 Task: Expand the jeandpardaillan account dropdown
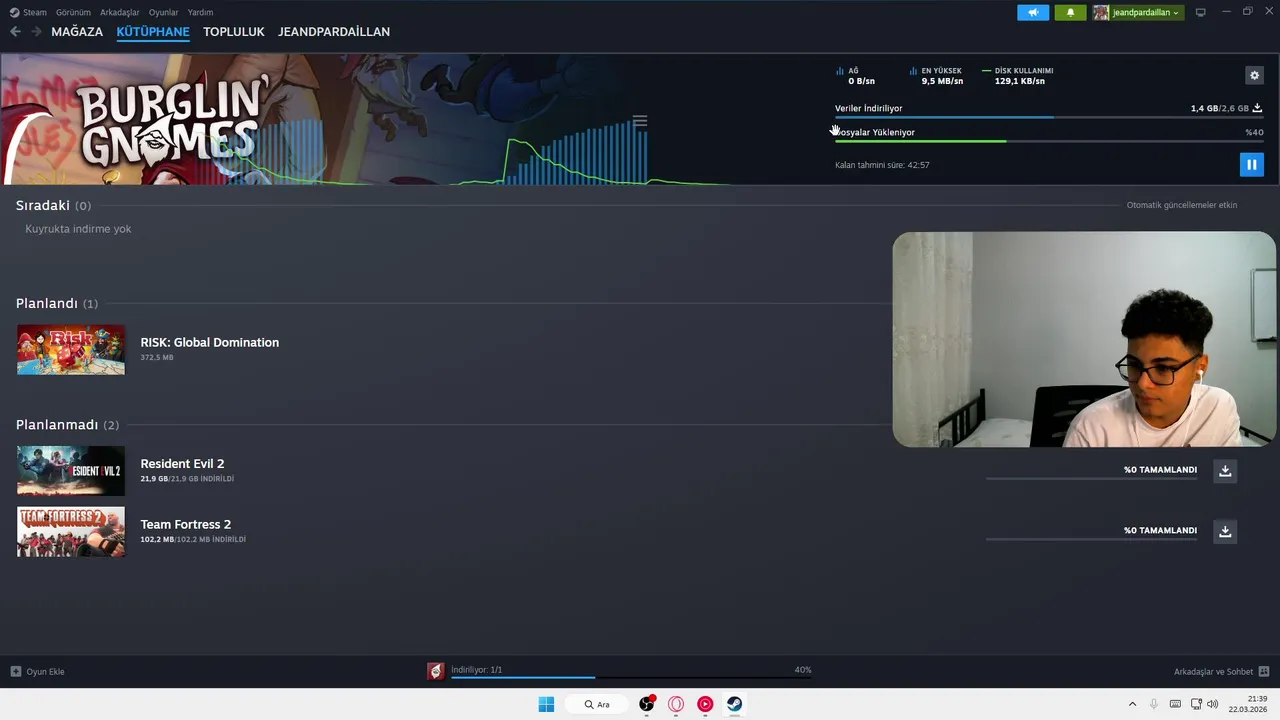(x=1146, y=12)
